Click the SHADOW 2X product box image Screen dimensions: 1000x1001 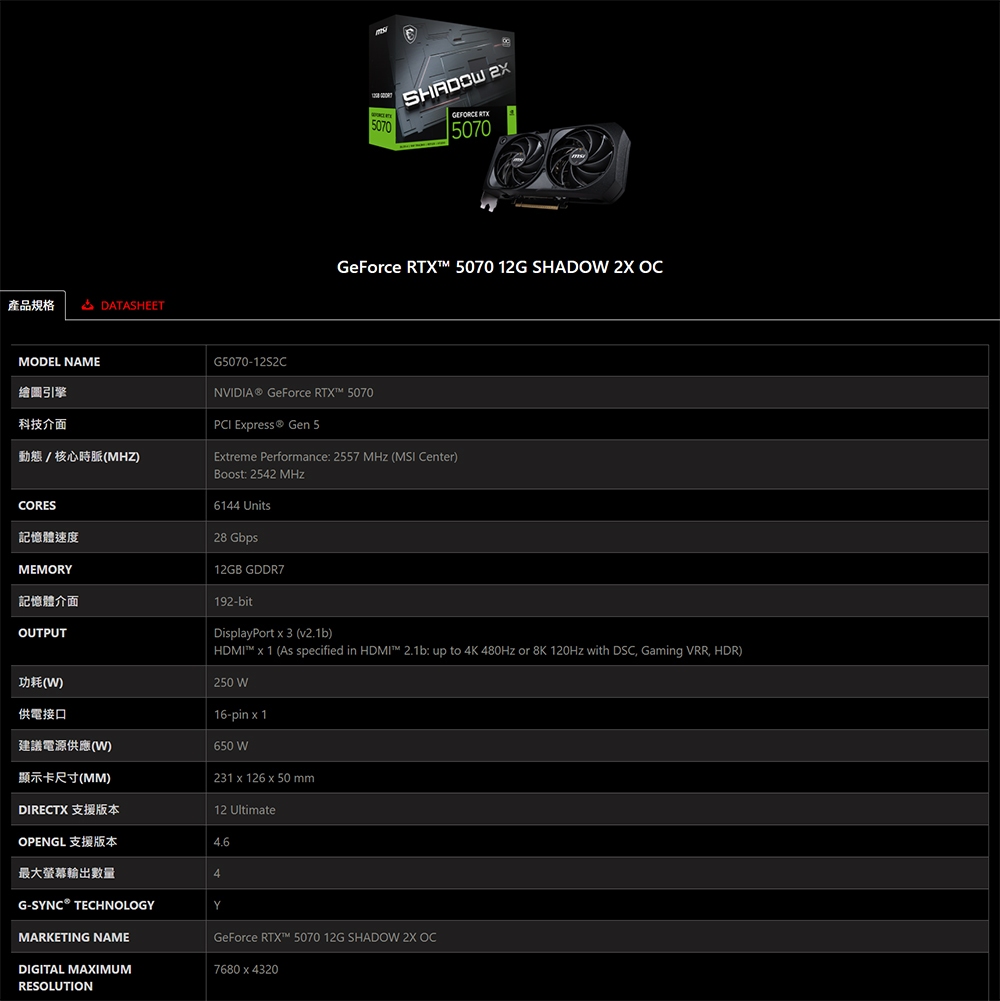click(442, 84)
